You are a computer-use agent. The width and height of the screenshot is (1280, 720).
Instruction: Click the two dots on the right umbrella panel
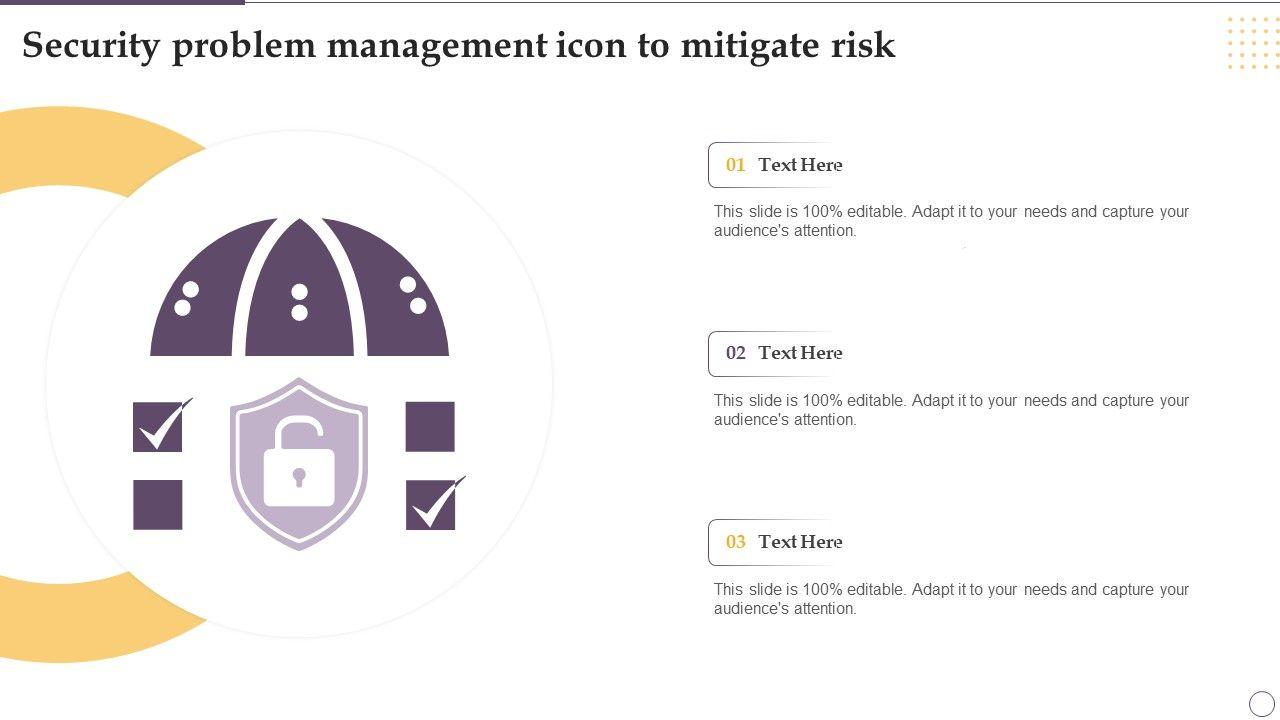412,296
